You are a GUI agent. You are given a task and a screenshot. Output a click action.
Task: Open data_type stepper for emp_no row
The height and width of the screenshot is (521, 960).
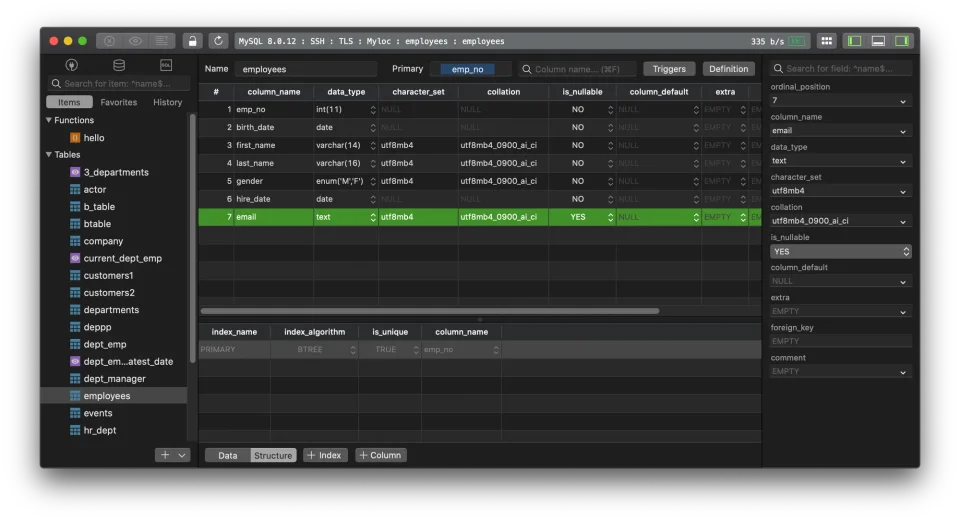[373, 110]
